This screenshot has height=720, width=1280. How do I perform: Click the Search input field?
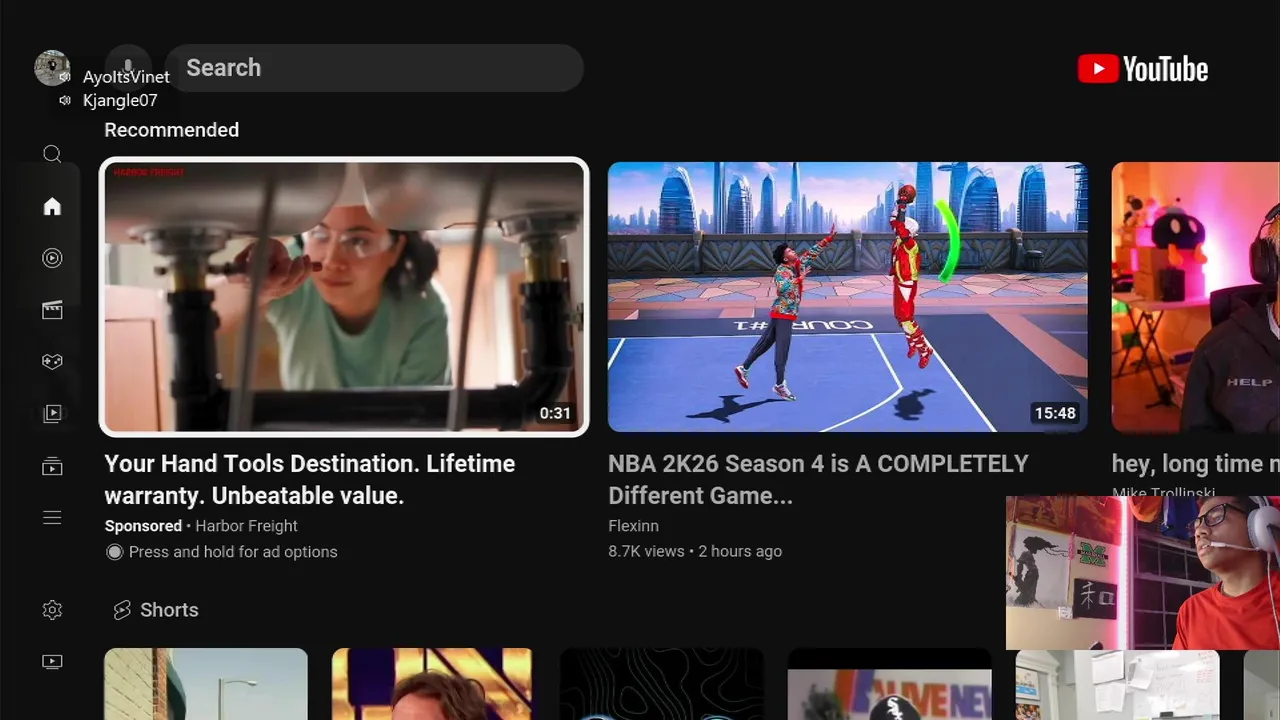(x=374, y=68)
